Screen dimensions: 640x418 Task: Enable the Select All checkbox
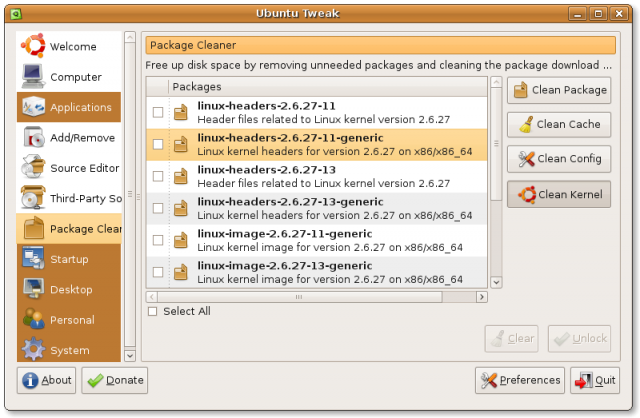click(x=153, y=311)
